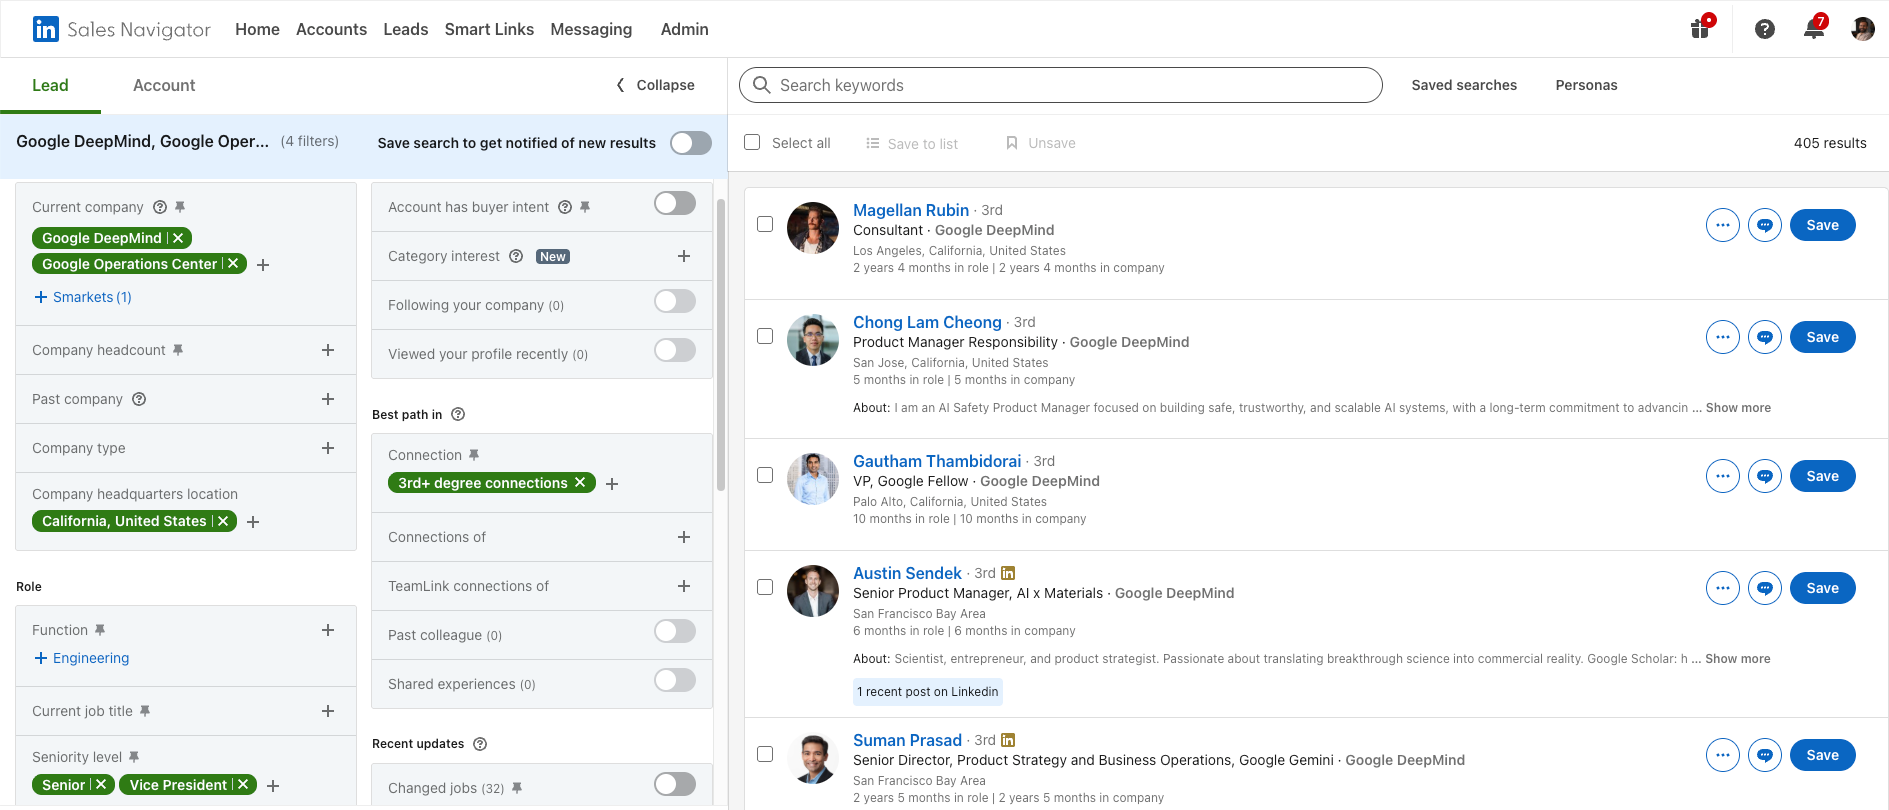
Task: Click the help question mark icon
Action: pos(1765,29)
